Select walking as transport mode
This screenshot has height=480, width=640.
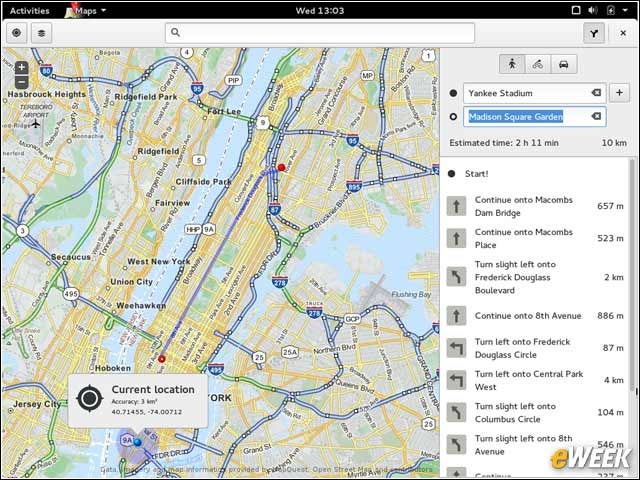pos(512,64)
